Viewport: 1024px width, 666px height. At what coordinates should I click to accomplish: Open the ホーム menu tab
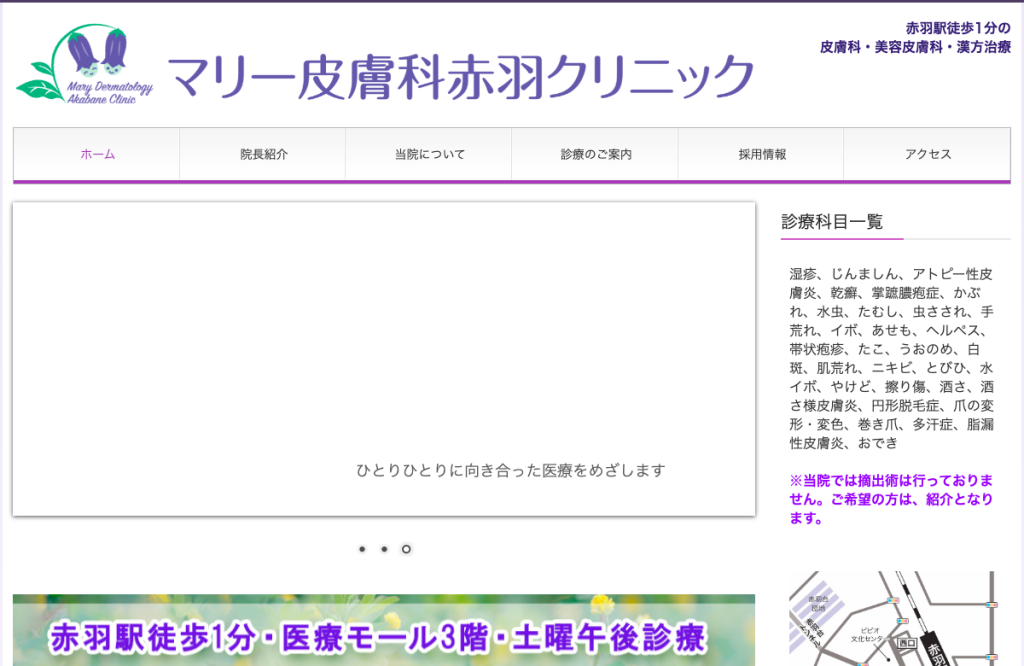click(x=97, y=154)
